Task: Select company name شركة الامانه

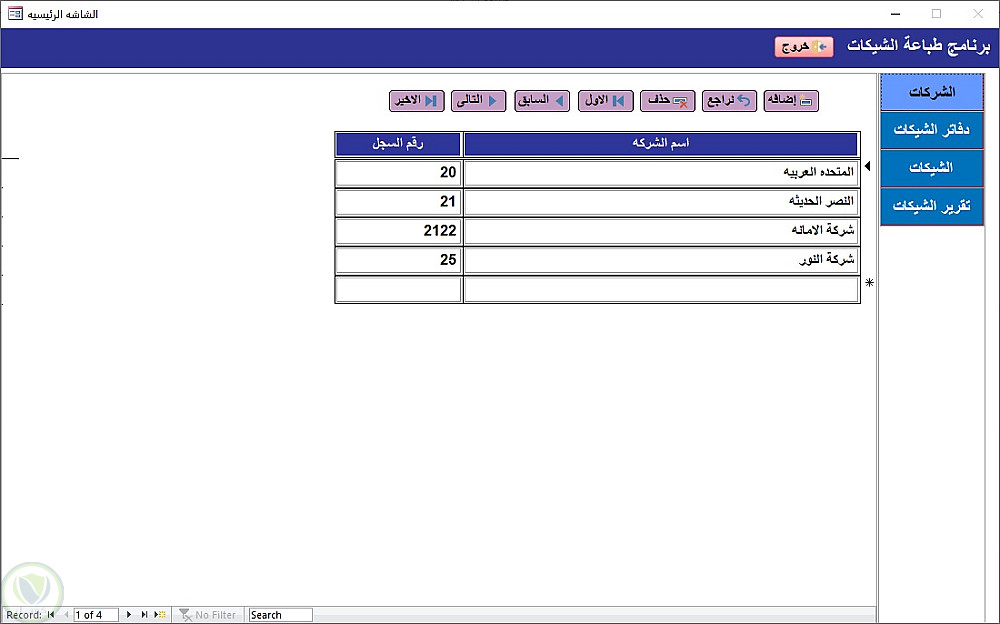Action: point(661,231)
